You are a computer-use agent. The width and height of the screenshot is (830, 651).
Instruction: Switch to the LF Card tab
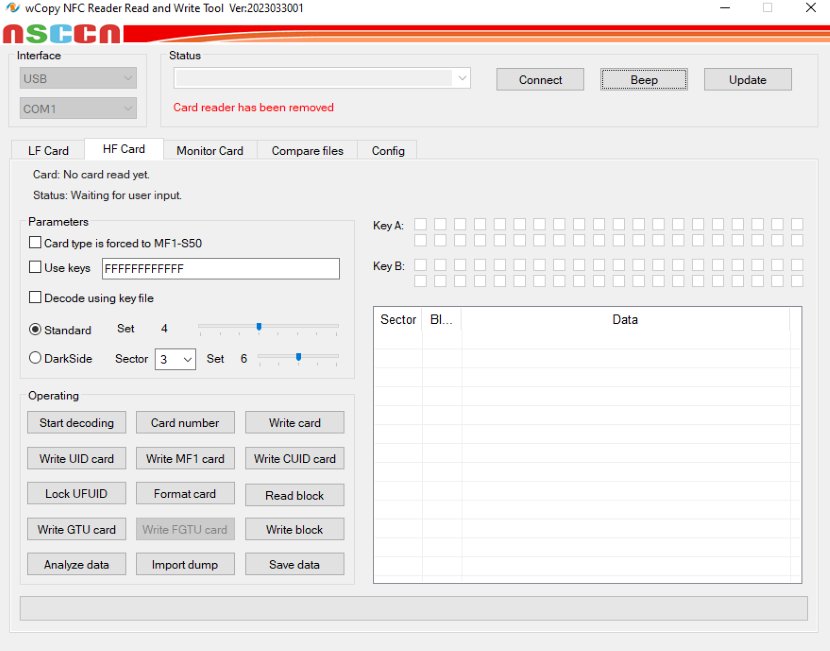coord(48,151)
